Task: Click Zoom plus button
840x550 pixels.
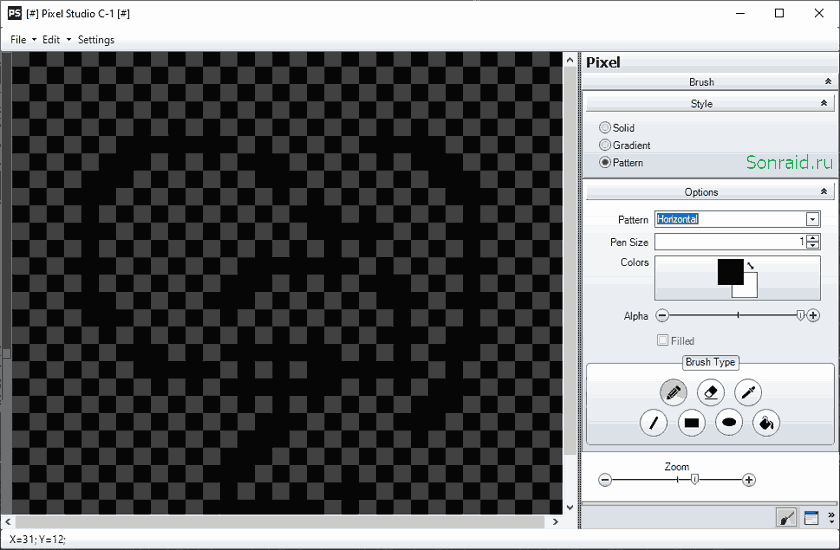Action: pyautogui.click(x=749, y=480)
